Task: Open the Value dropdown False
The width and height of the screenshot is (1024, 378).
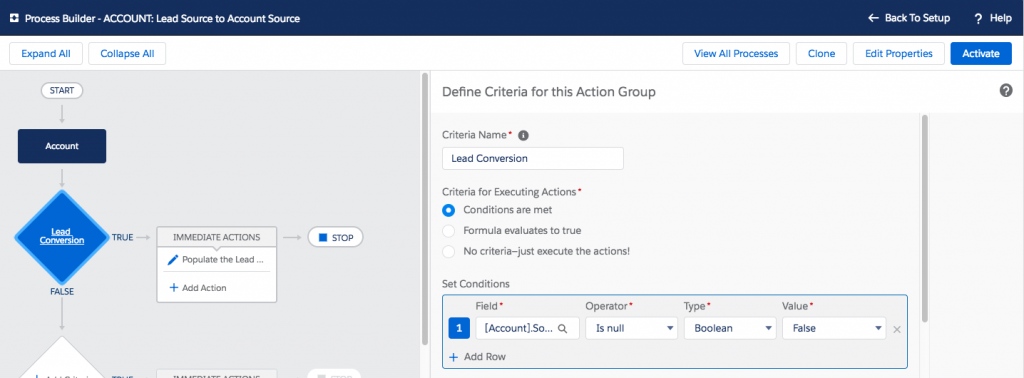Action: tap(834, 328)
